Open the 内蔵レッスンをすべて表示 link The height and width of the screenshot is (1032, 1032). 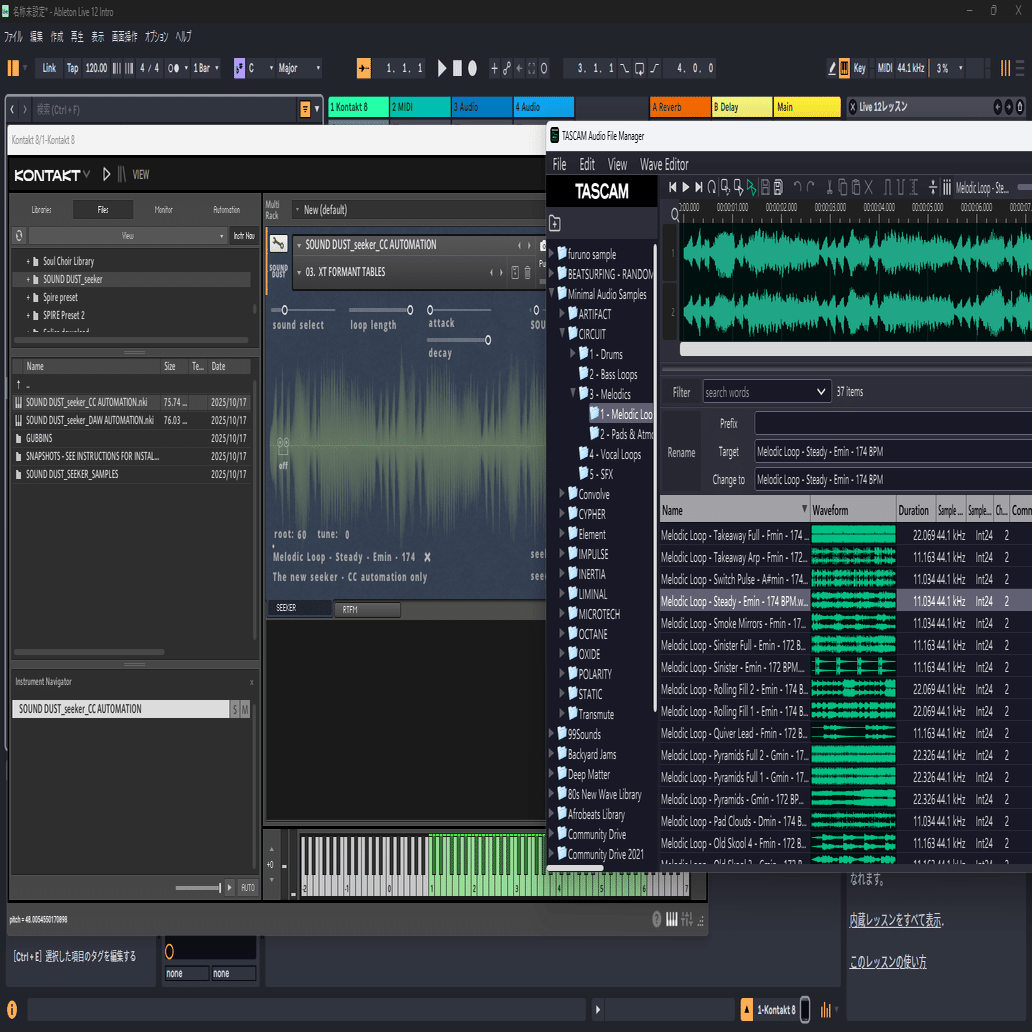(x=896, y=920)
